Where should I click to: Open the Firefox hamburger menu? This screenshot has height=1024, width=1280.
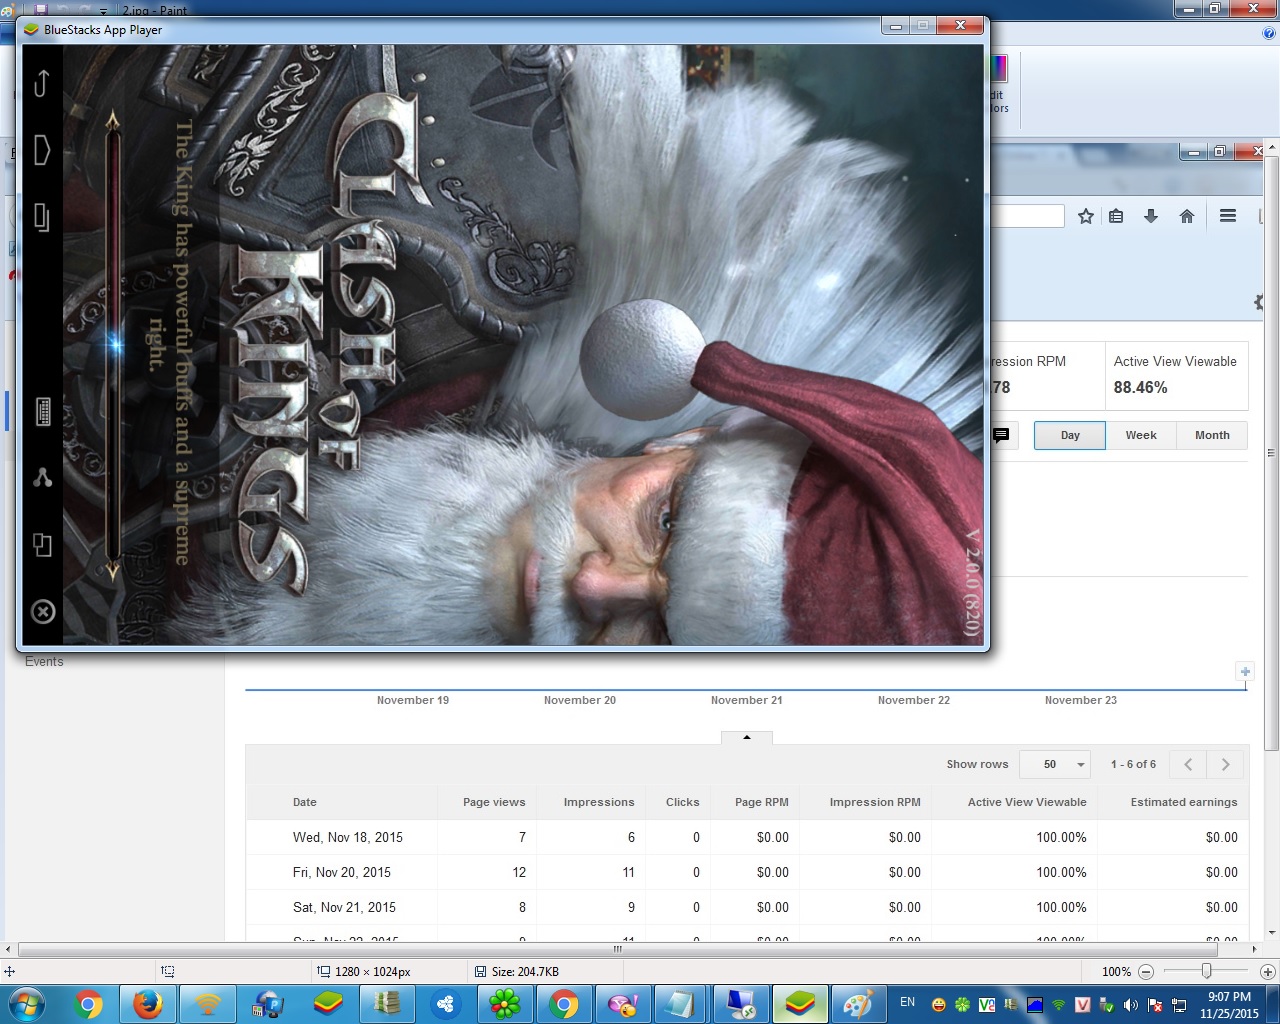pyautogui.click(x=1228, y=216)
